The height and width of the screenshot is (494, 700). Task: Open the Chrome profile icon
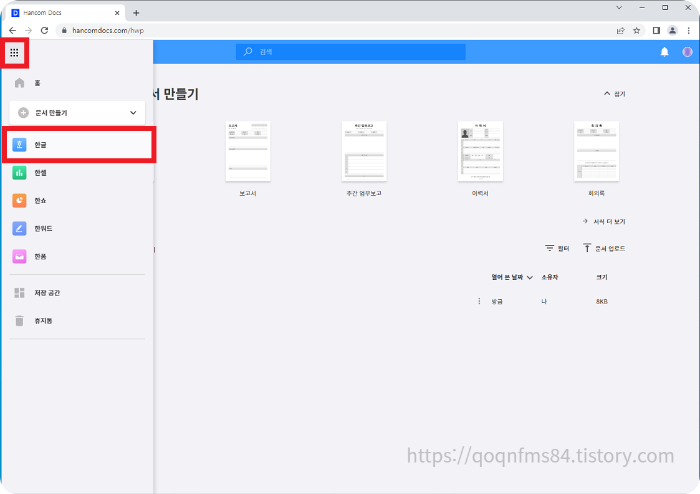(x=672, y=30)
